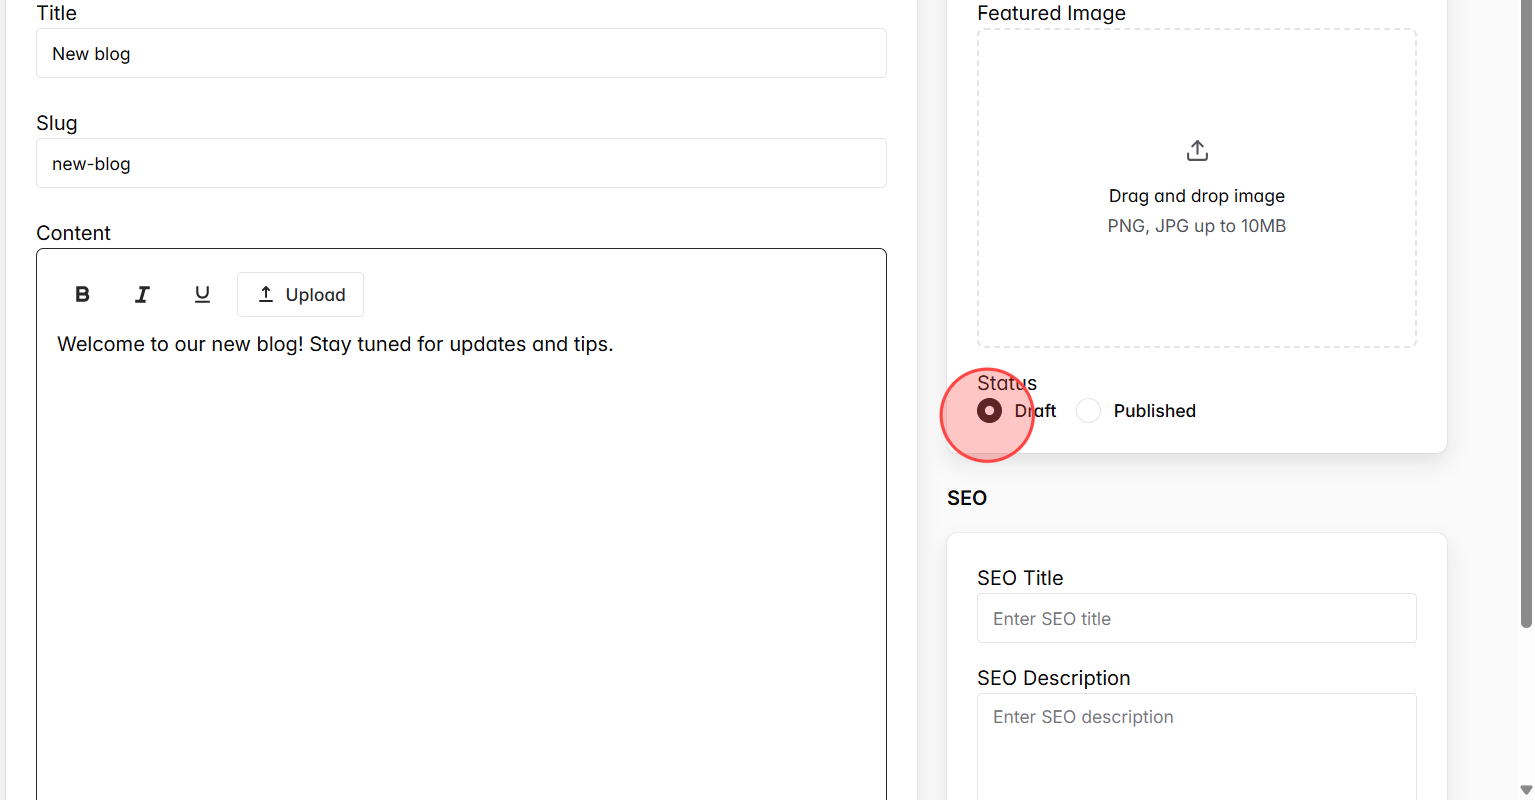
Task: Apply italic formatting
Action: tap(142, 294)
